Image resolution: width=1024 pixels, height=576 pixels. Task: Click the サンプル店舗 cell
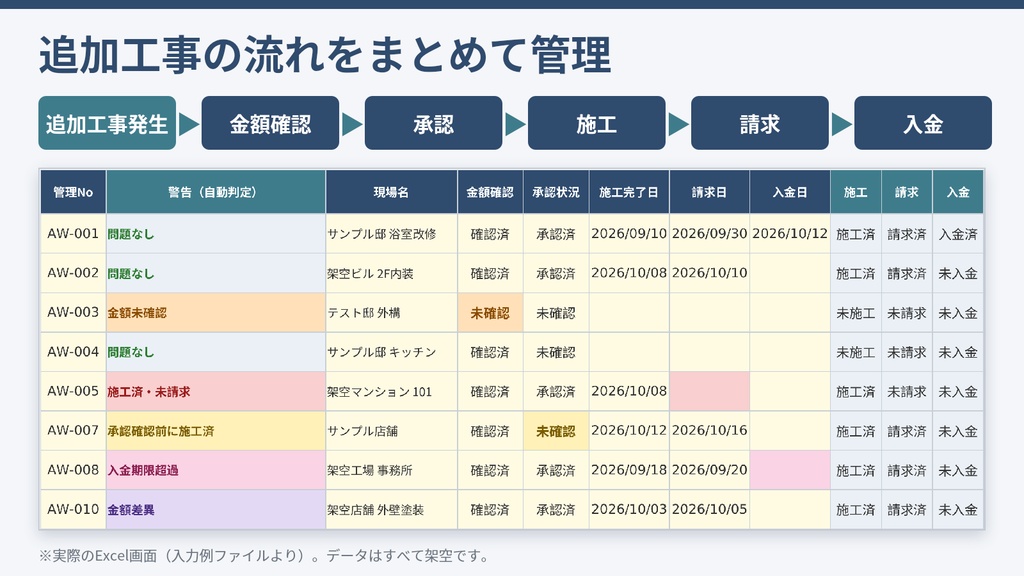(391, 430)
